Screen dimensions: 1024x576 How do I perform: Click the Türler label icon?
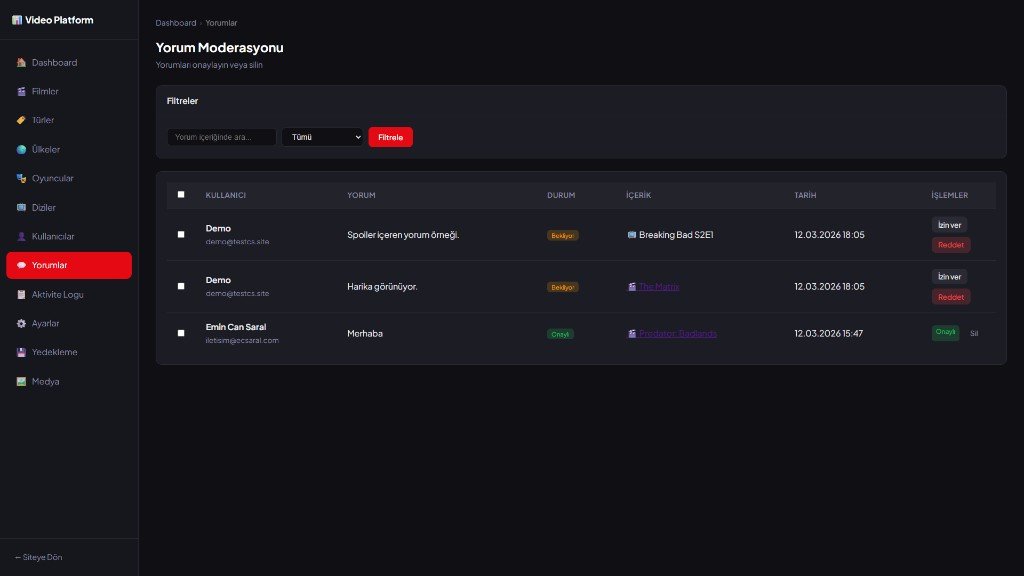tap(22, 120)
